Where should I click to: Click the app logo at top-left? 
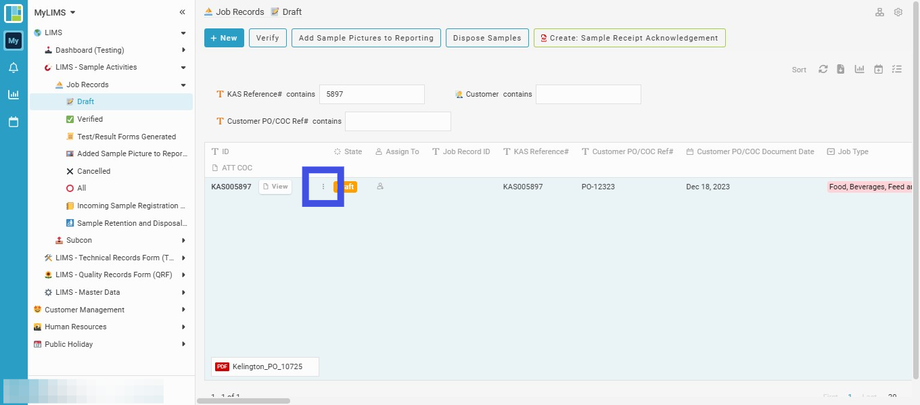(13, 13)
